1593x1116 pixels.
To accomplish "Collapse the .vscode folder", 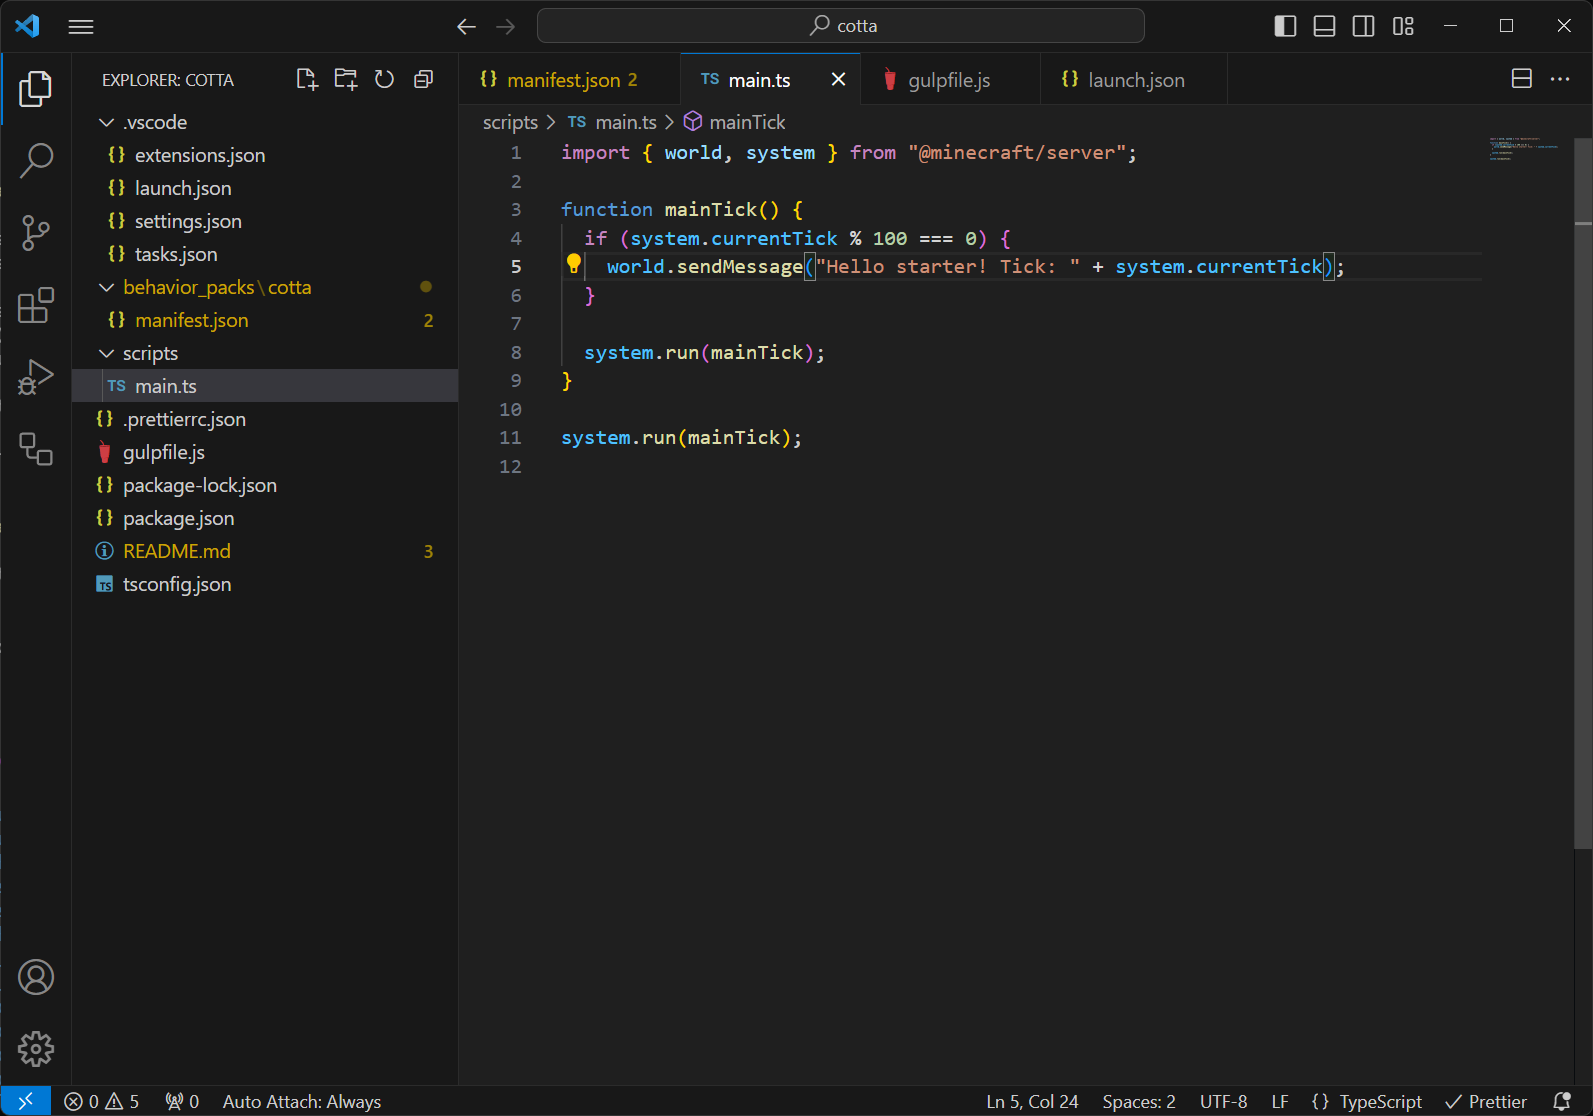I will click(x=265, y=122).
